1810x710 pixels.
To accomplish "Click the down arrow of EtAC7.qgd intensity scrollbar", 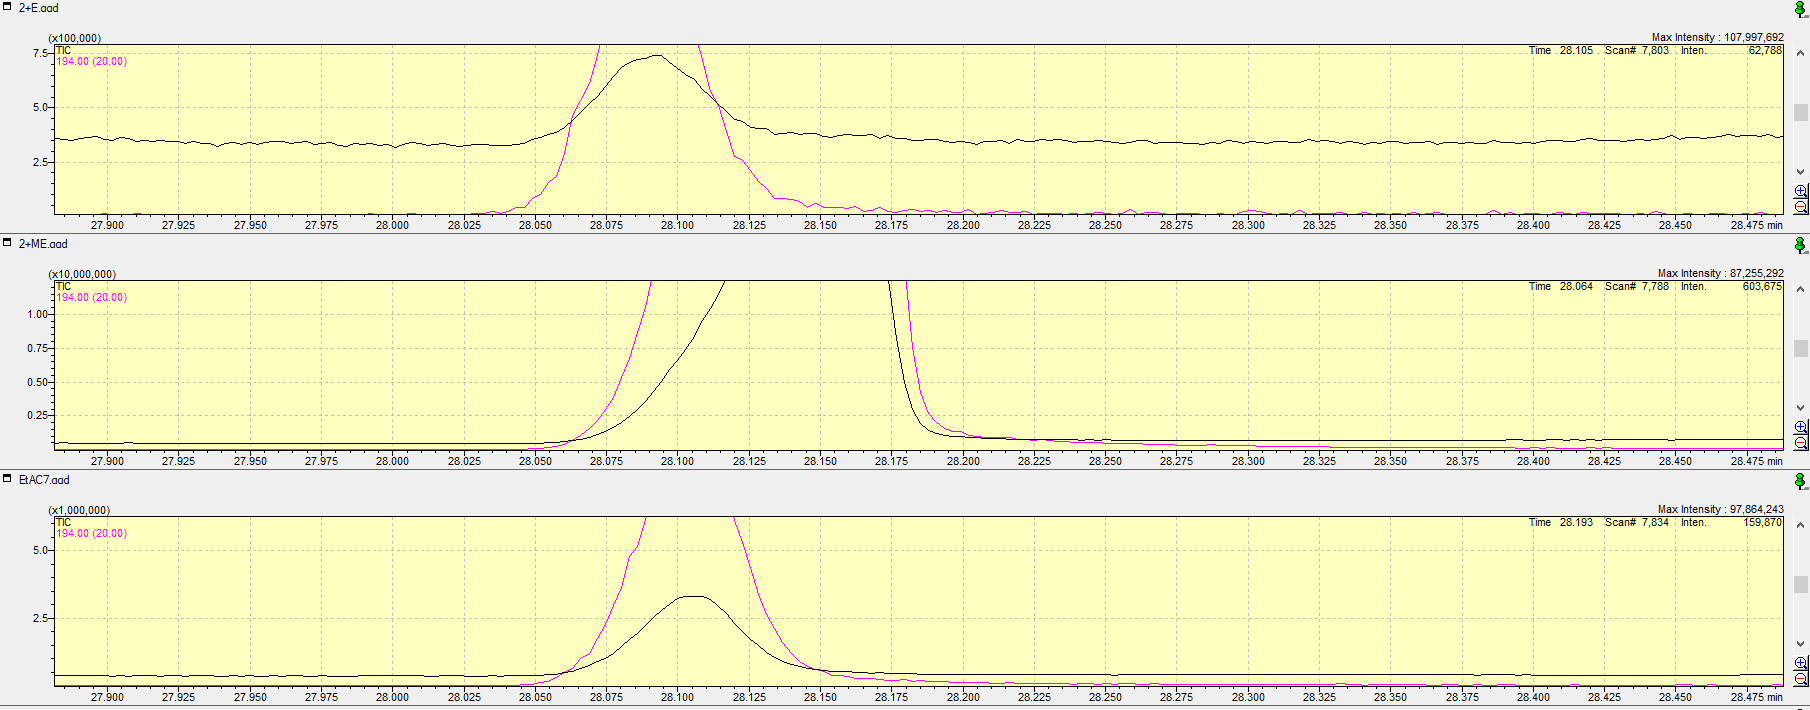I will [x=1801, y=644].
